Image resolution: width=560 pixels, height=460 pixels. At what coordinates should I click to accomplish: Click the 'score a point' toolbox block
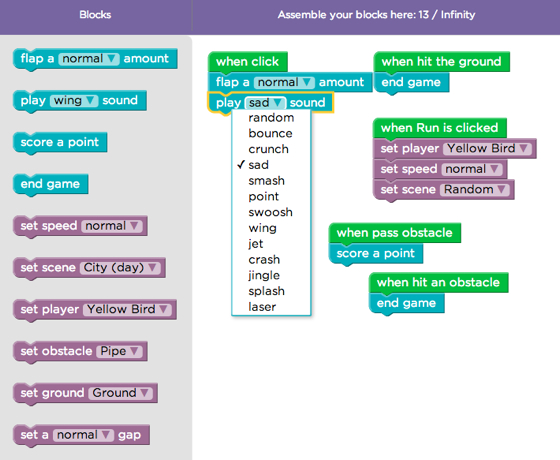(60, 143)
